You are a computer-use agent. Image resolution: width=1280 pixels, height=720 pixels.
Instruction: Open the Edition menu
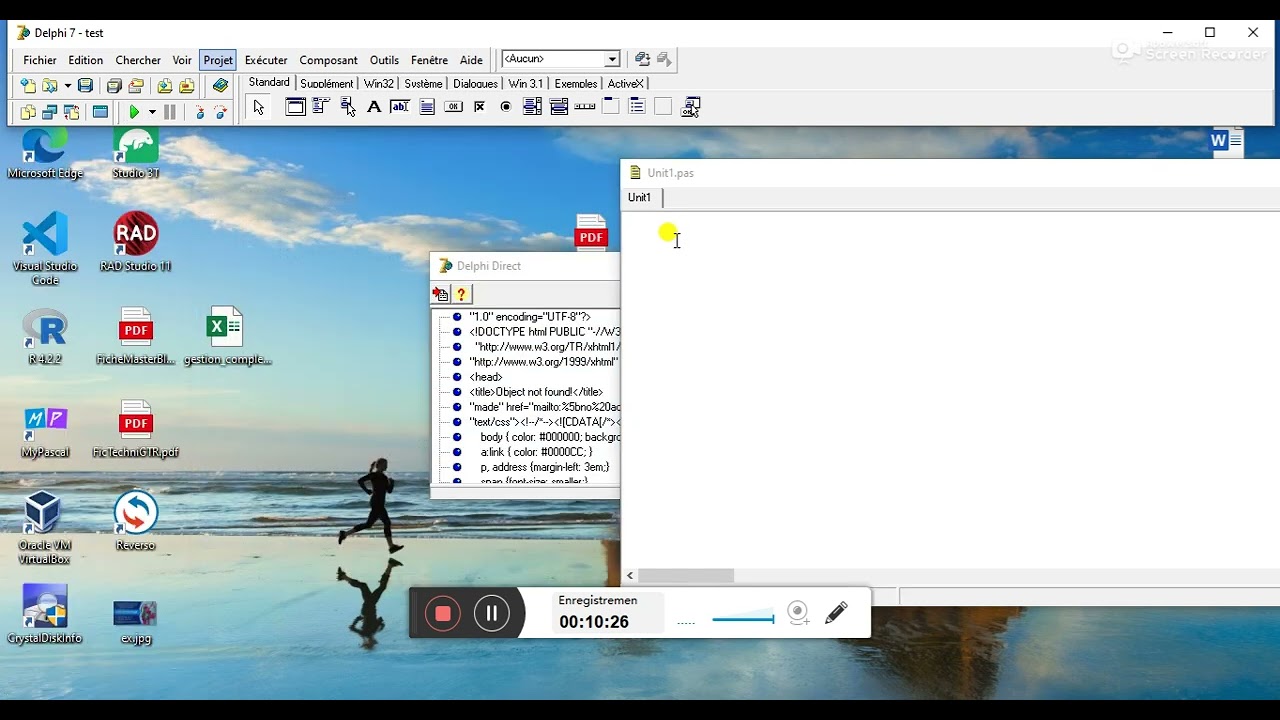(x=86, y=60)
